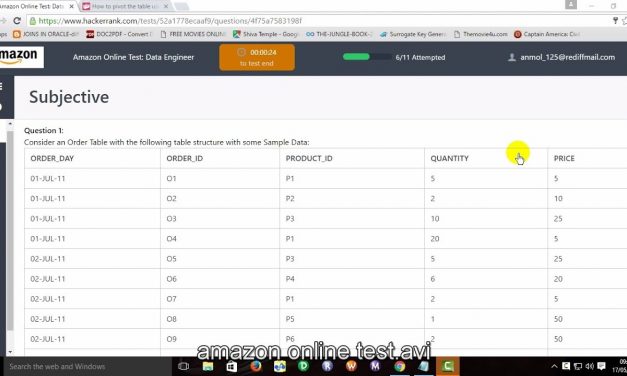Click the scroll-up arrow of the question panel
The width and height of the screenshot is (627, 376).
tap(10, 124)
